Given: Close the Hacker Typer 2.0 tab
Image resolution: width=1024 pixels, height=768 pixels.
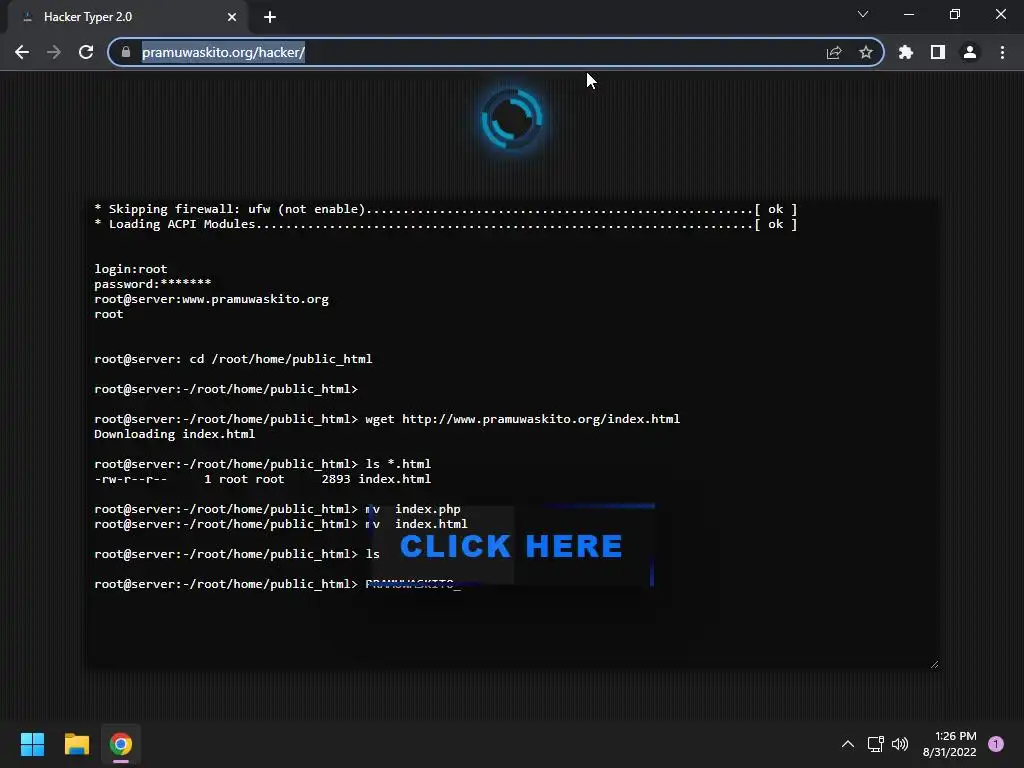Looking at the screenshot, I should 232,17.
